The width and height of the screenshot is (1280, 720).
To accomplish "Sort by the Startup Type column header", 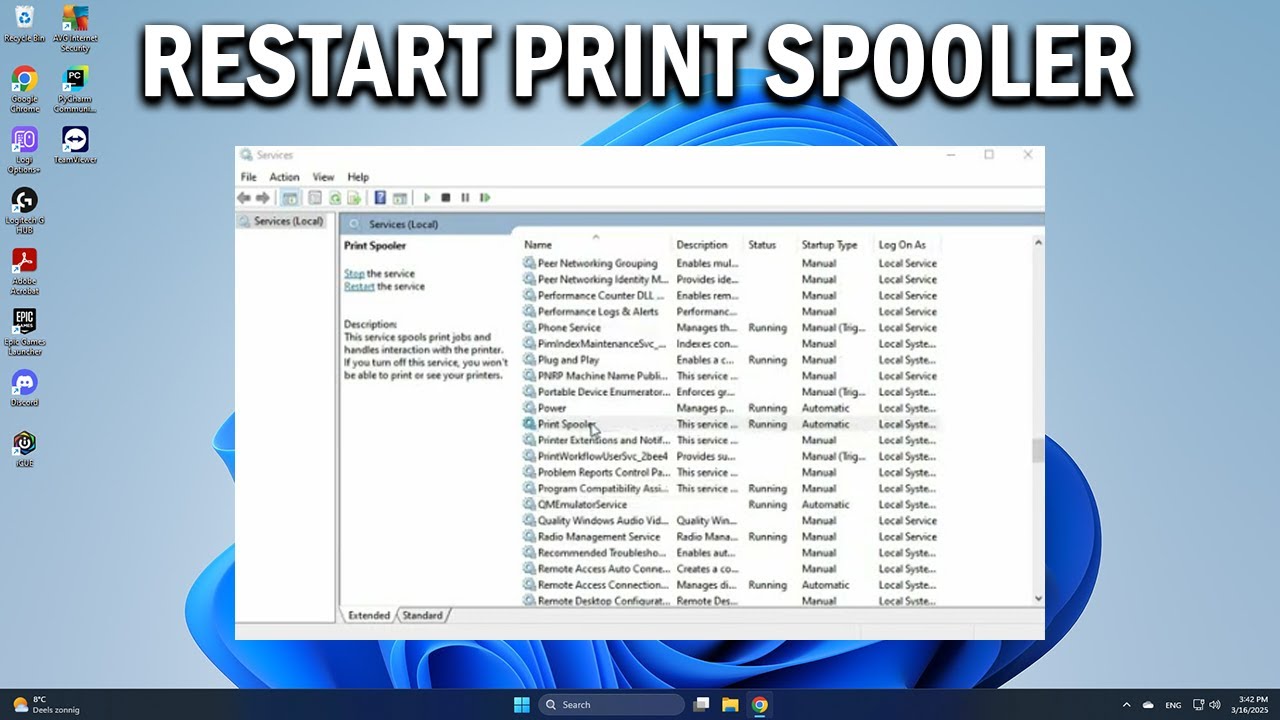I will 836,244.
